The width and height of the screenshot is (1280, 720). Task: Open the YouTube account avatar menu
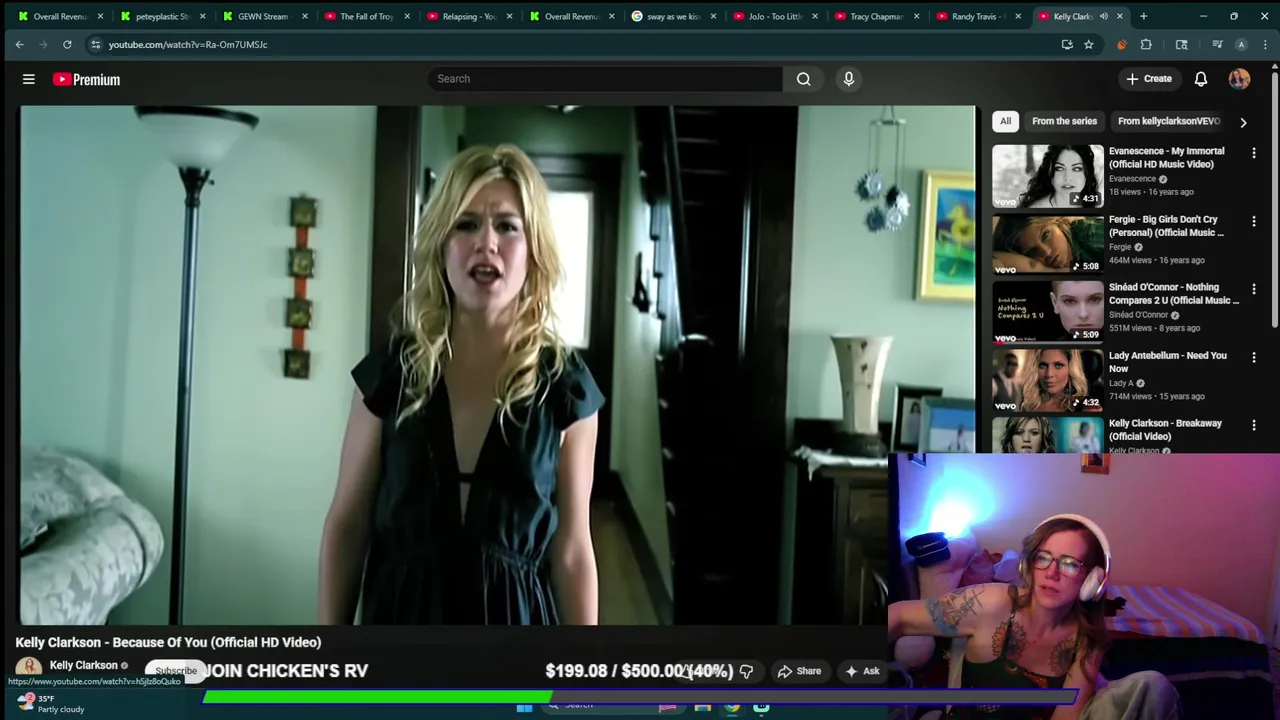(x=1239, y=79)
